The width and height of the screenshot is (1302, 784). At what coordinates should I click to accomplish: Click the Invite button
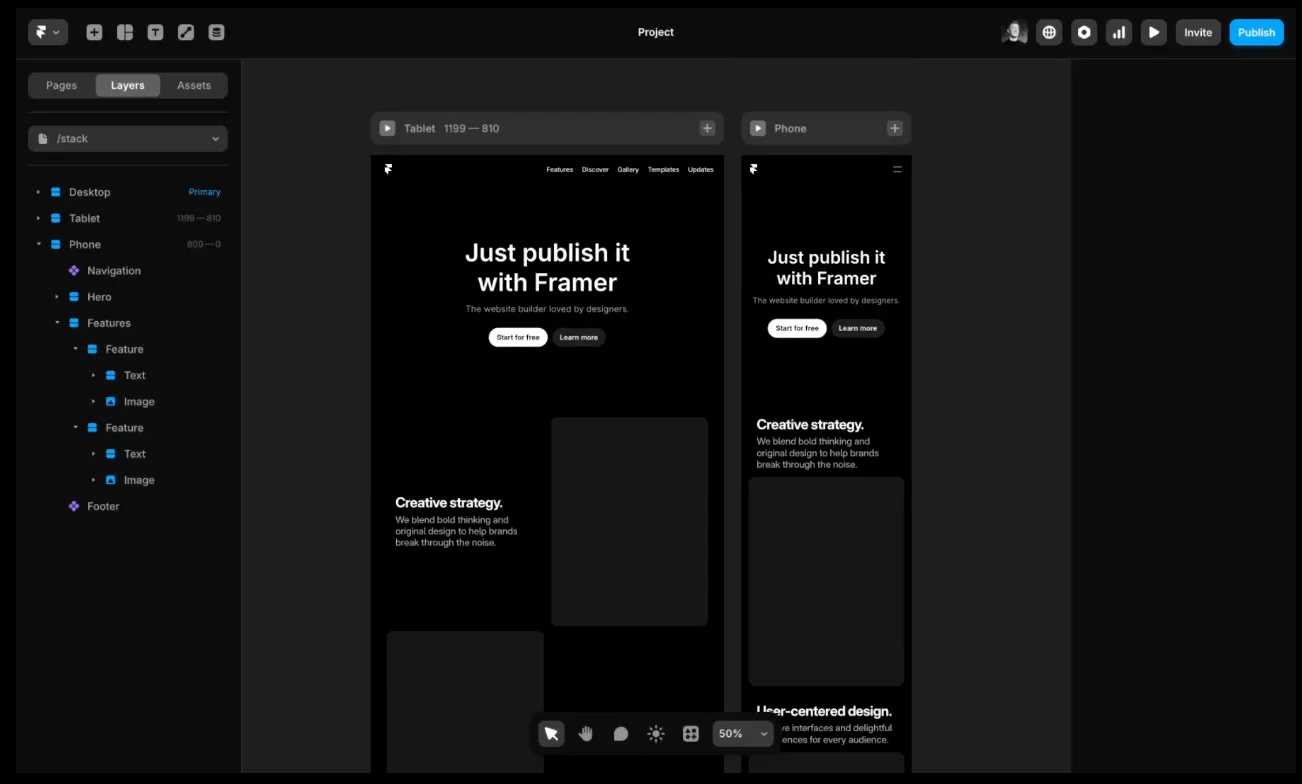tap(1198, 31)
